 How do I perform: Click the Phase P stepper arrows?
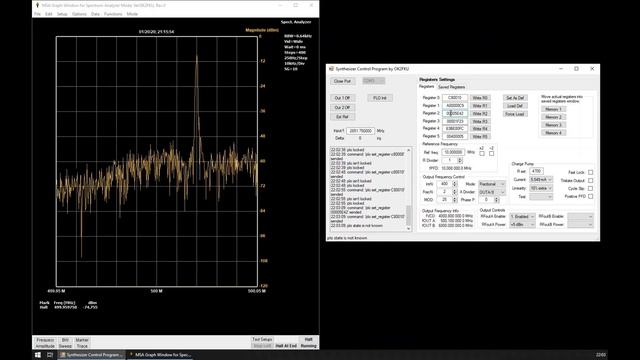pyautogui.click(x=496, y=200)
